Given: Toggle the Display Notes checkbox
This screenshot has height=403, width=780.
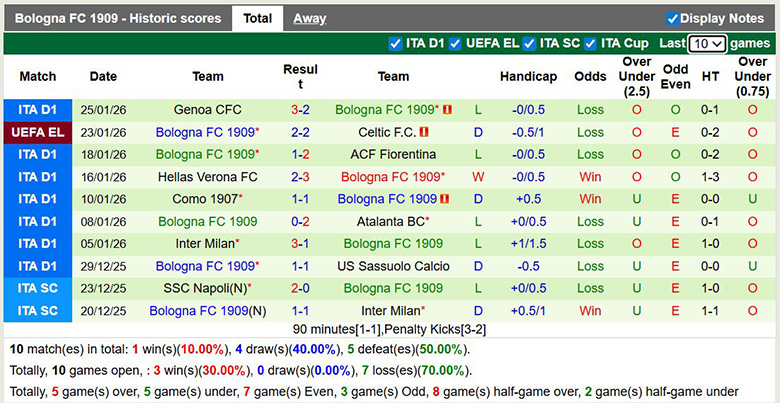Looking at the screenshot, I should point(673,18).
